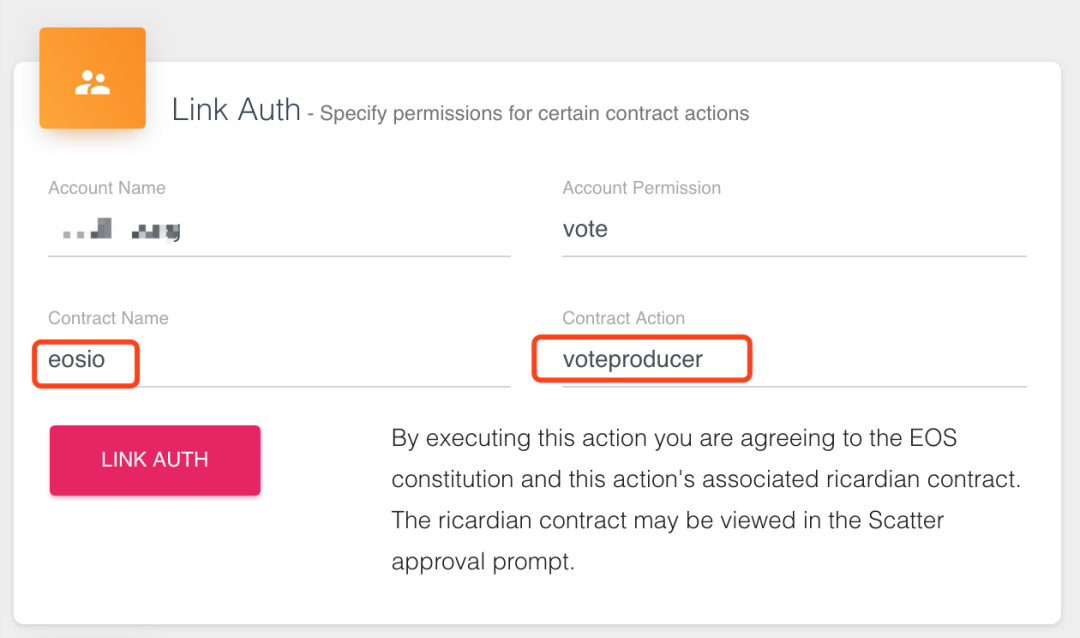Image resolution: width=1080 pixels, height=638 pixels.
Task: Click the 'approval prompt.' text at the disclaimer's end
Action: click(483, 561)
